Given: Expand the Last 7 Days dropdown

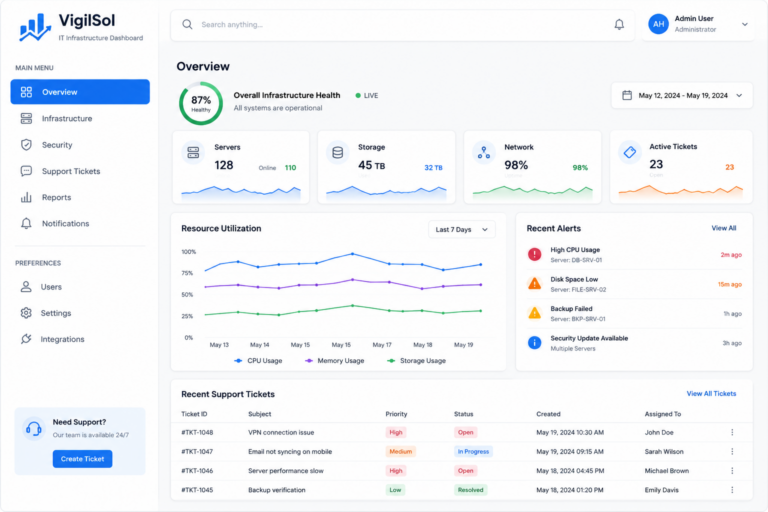Looking at the screenshot, I should pyautogui.click(x=461, y=229).
